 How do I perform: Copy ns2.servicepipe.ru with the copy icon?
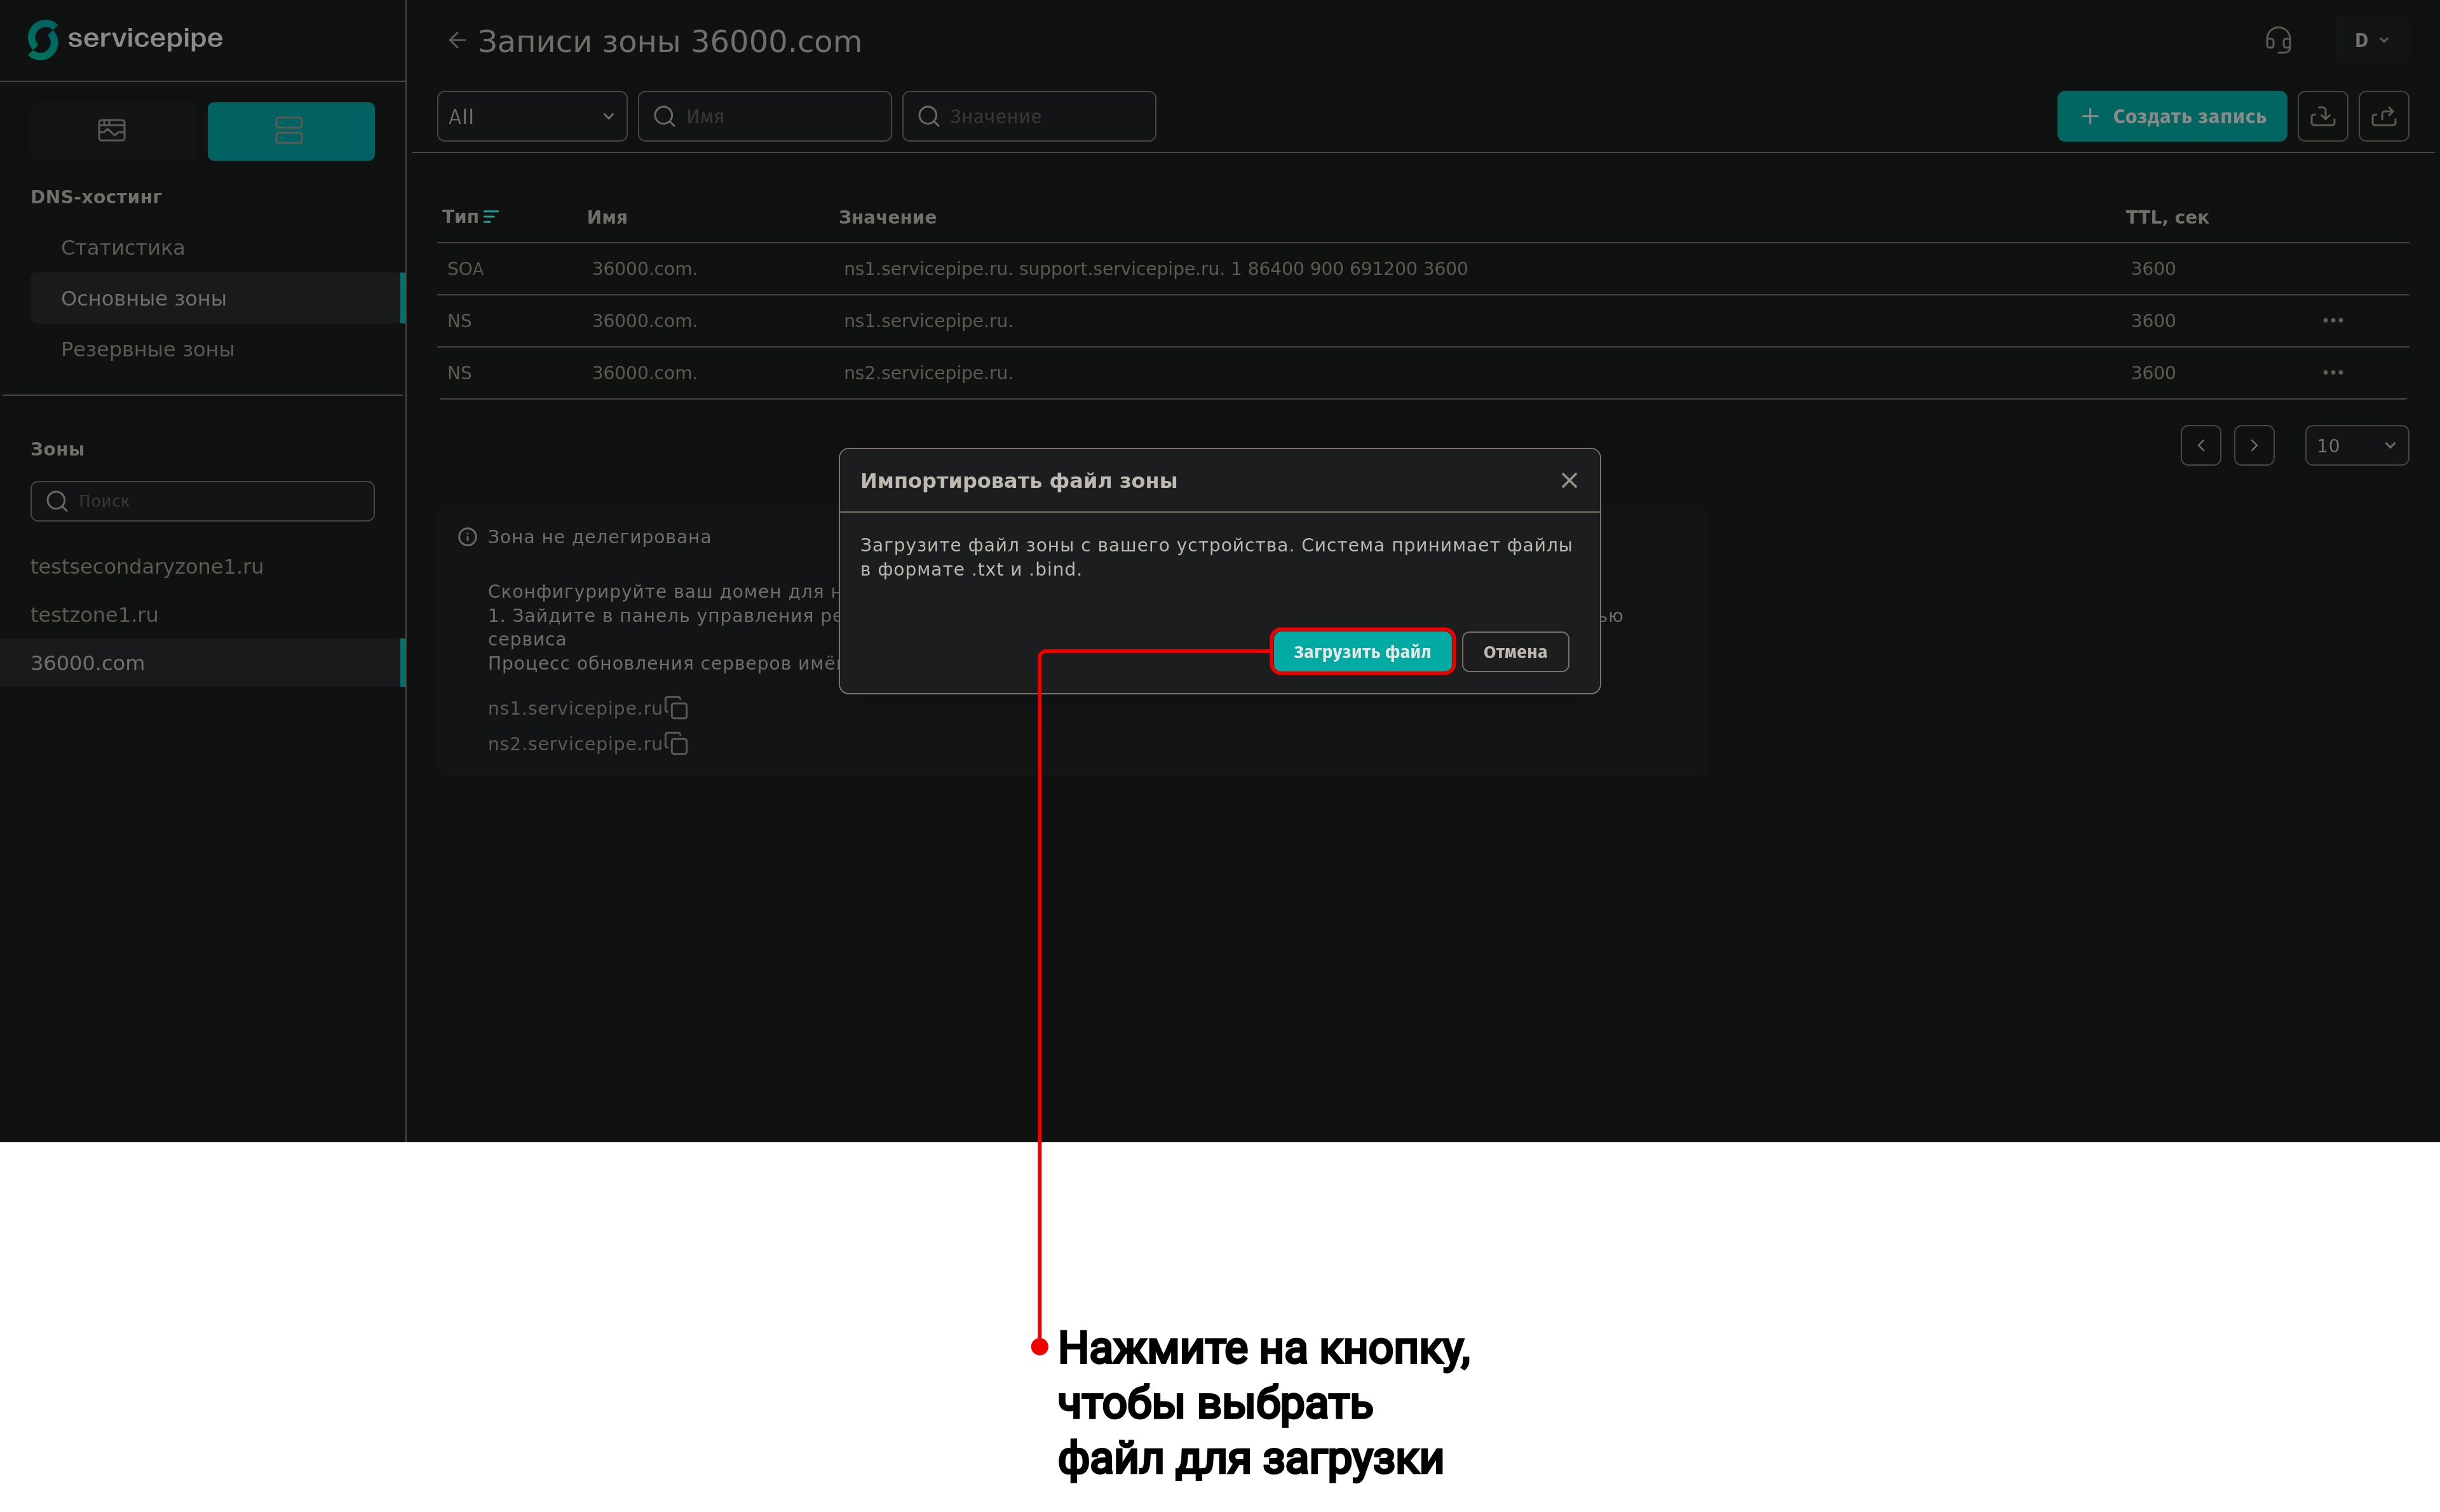[677, 744]
